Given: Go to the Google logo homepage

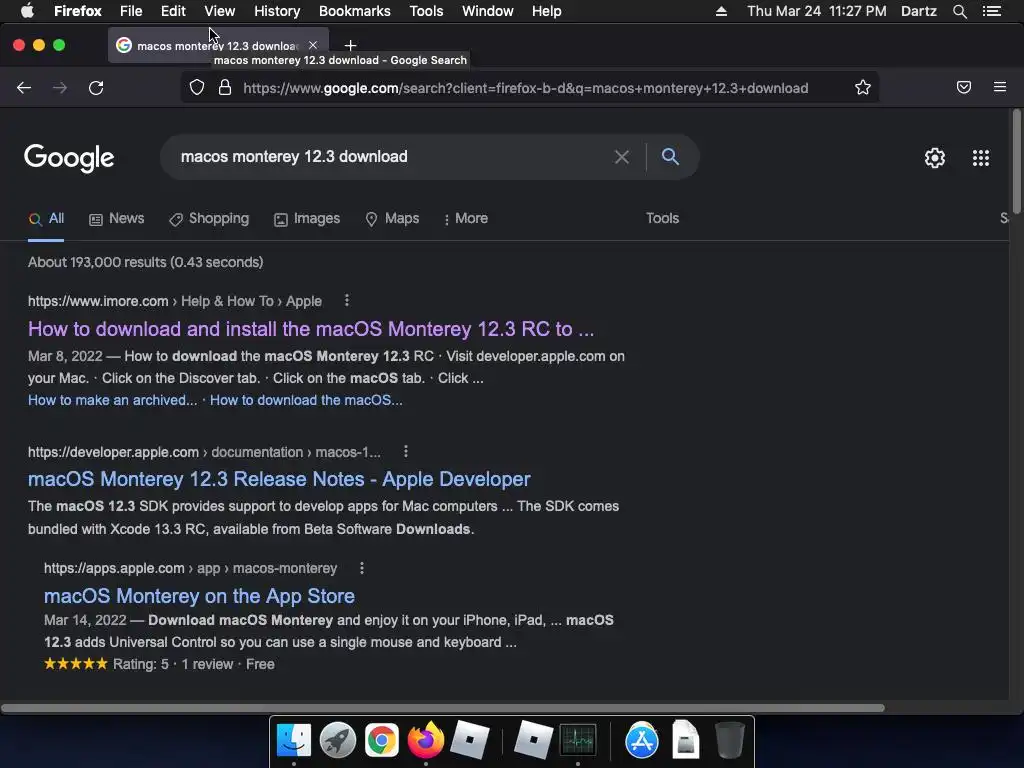Looking at the screenshot, I should point(69,157).
